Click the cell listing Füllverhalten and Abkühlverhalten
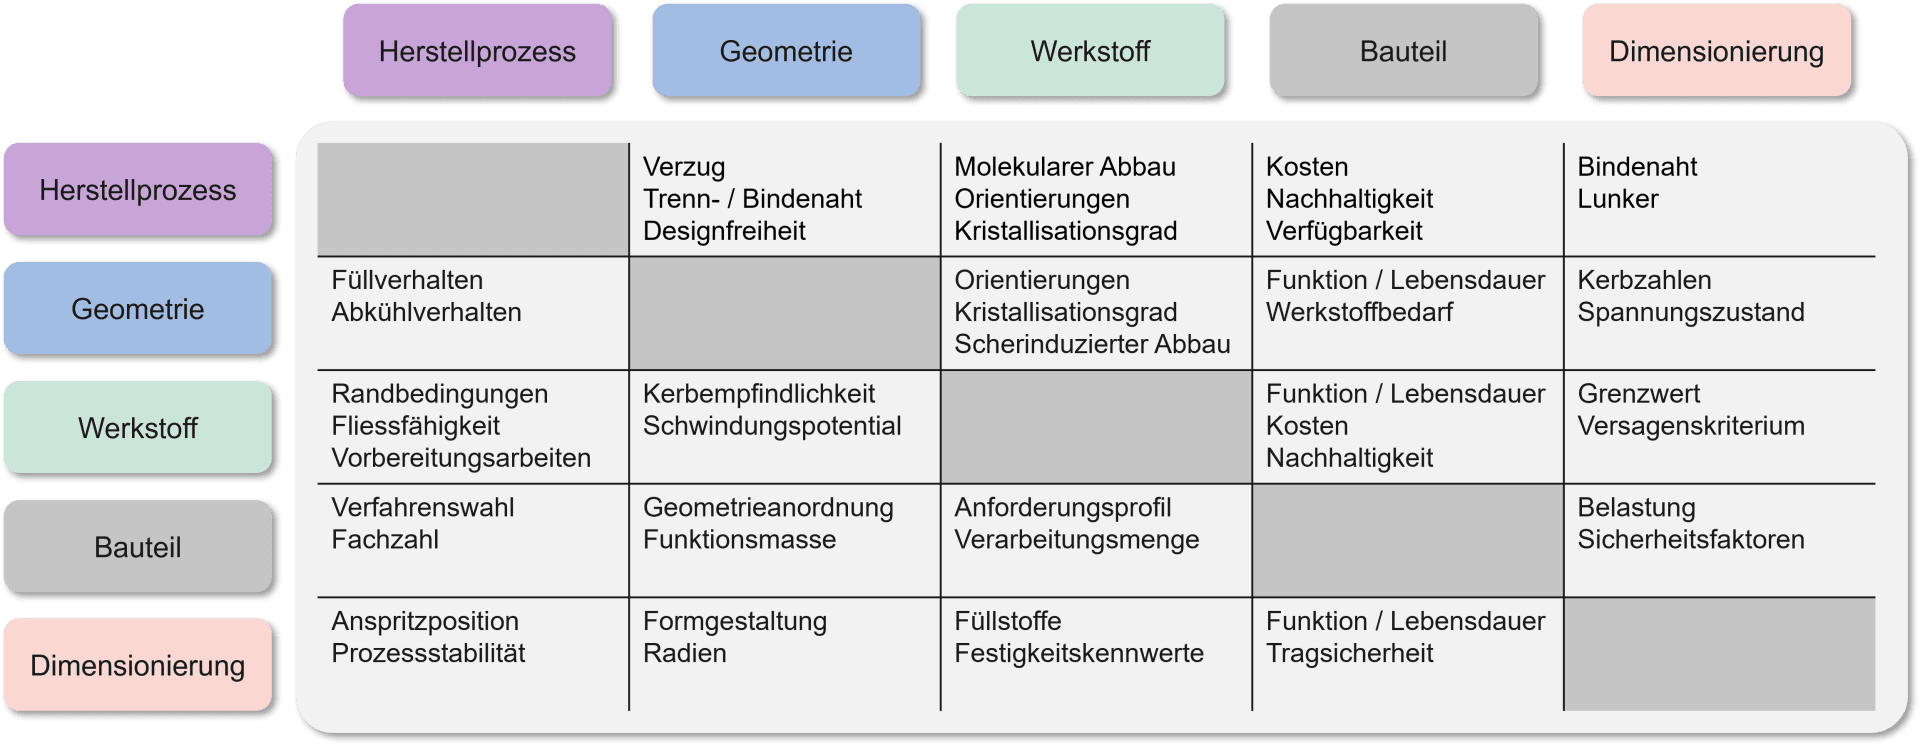This screenshot has height=745, width=1920. [473, 313]
